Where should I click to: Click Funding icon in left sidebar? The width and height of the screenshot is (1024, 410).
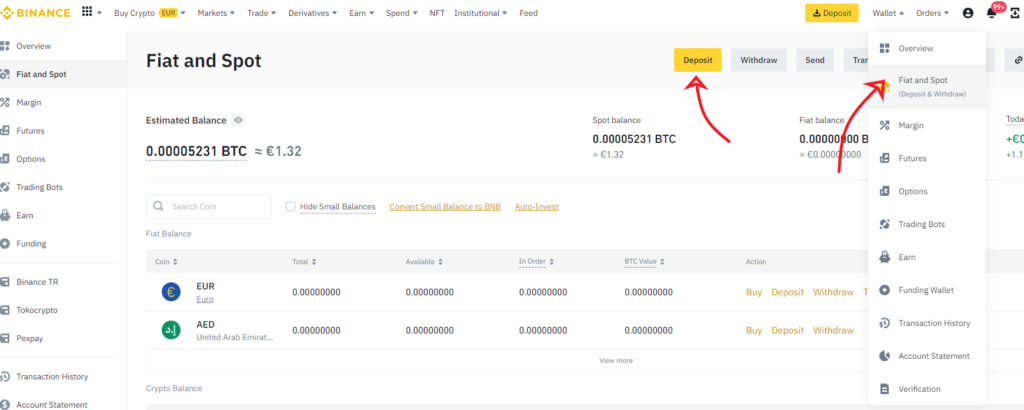[x=5, y=244]
